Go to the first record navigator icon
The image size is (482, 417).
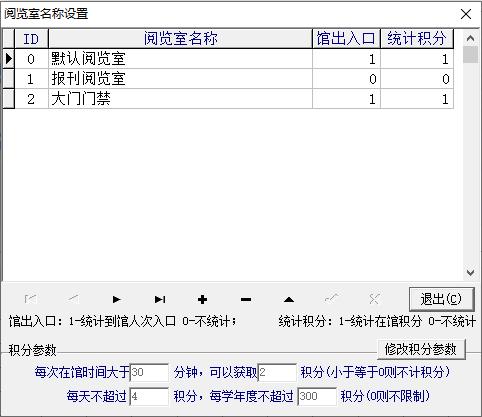[31, 299]
